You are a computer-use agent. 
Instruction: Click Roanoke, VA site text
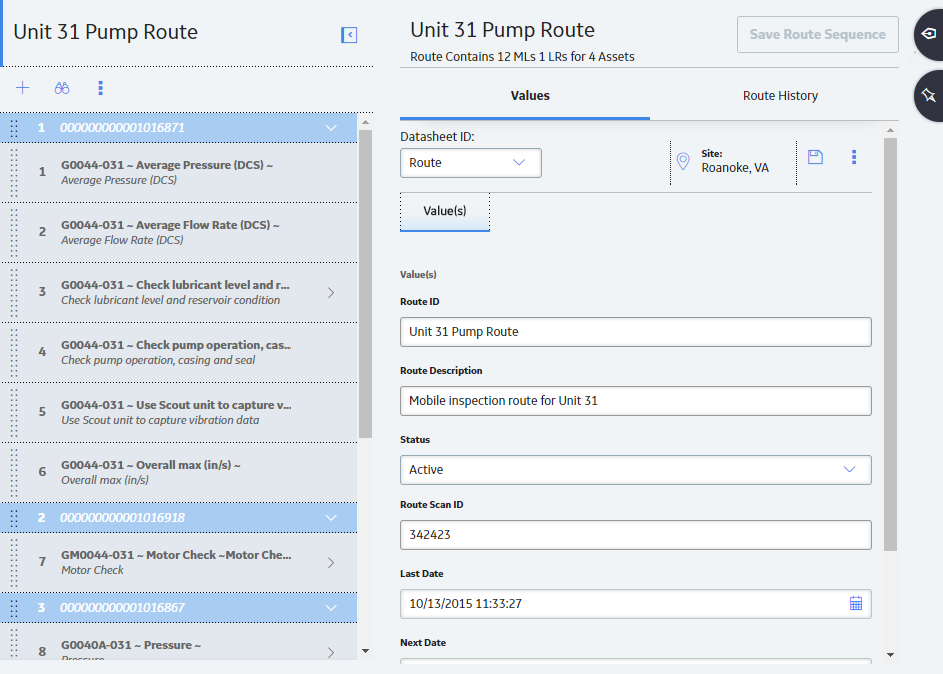click(x=735, y=168)
